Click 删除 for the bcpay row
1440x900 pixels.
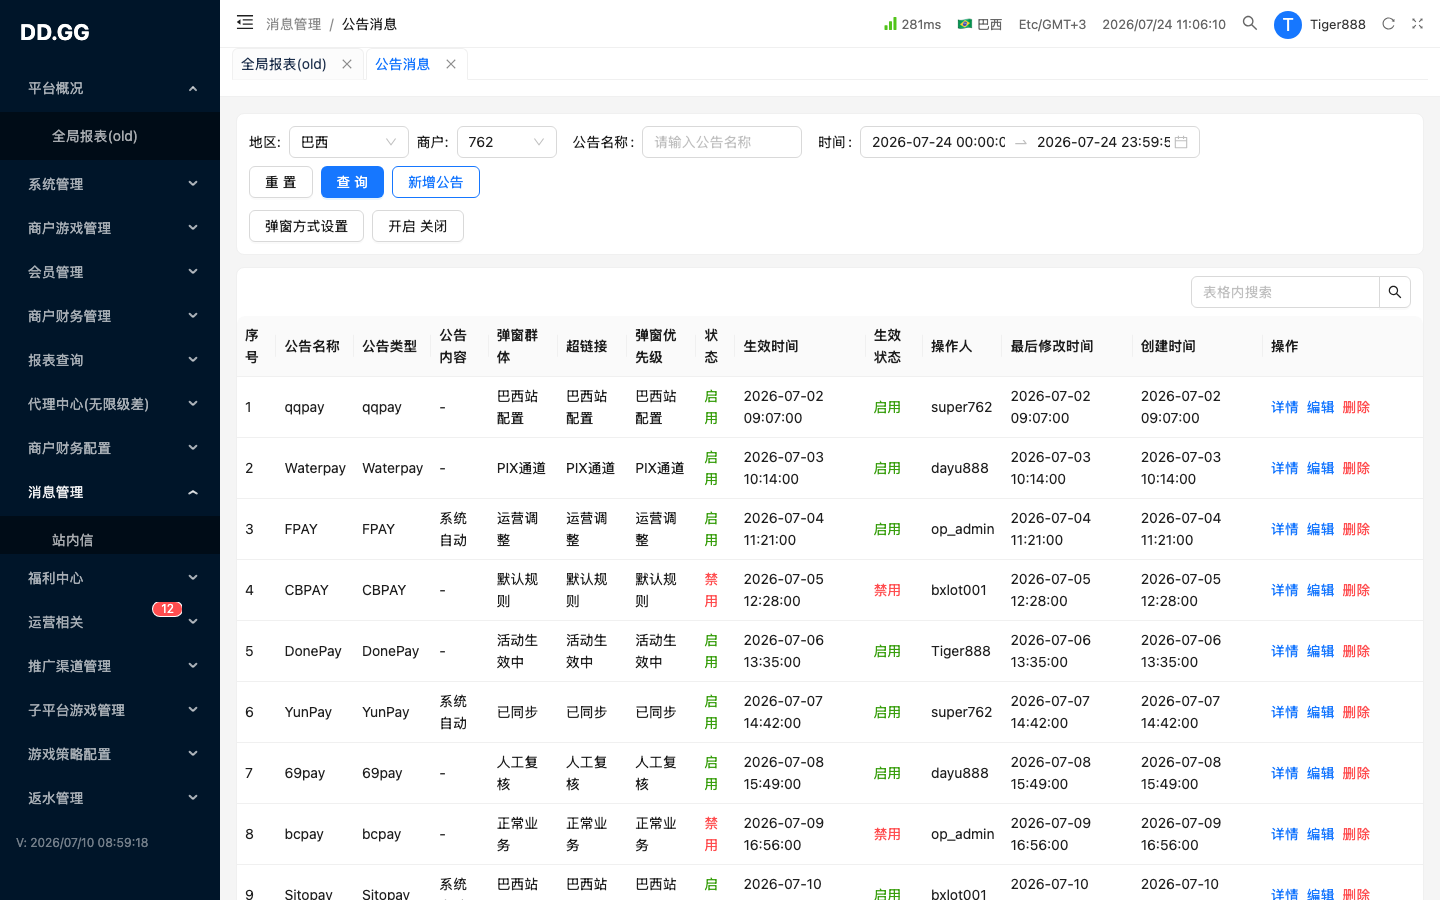[x=1356, y=834]
